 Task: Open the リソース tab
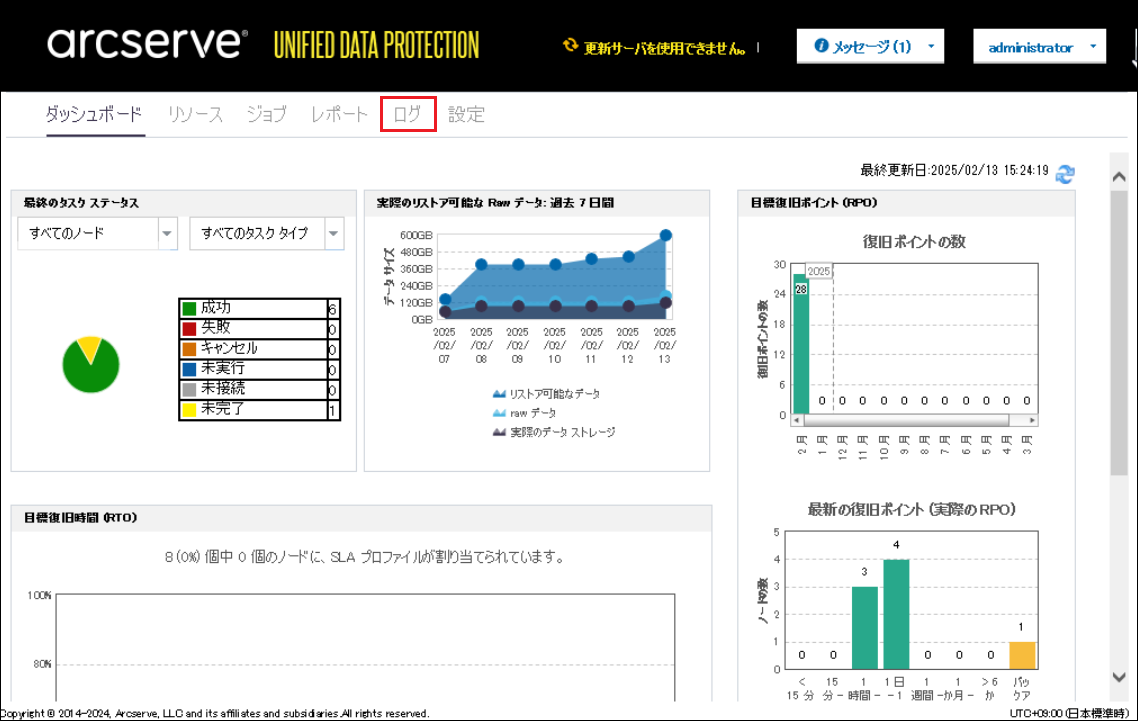[195, 114]
